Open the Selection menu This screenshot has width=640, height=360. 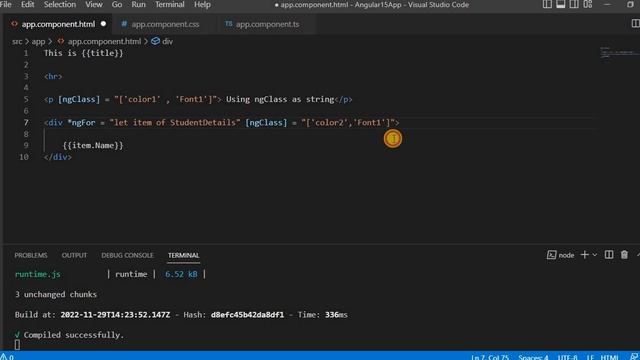(x=60, y=4)
